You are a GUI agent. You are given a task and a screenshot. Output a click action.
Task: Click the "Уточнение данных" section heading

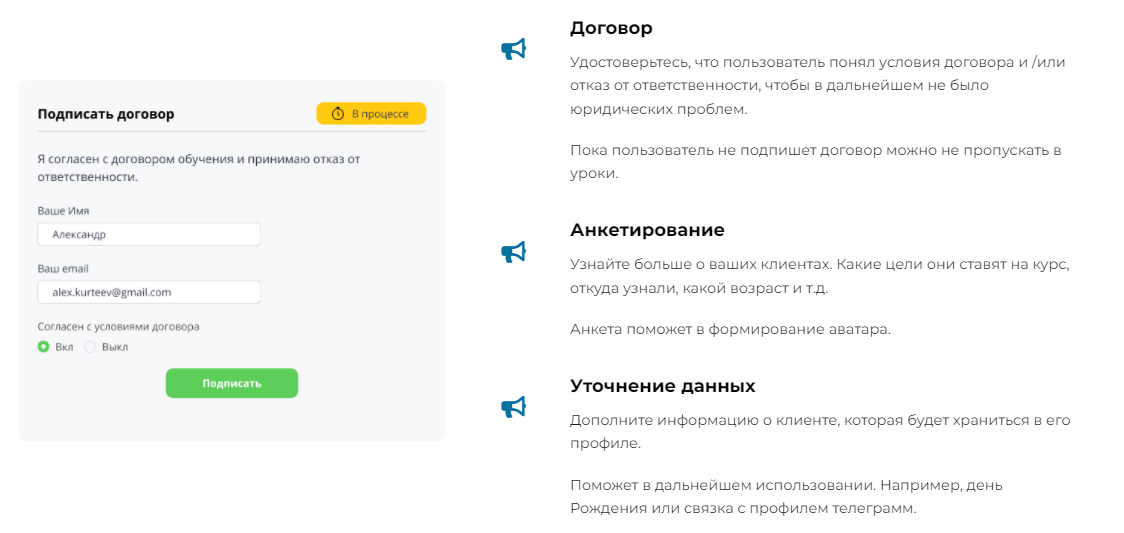click(662, 386)
